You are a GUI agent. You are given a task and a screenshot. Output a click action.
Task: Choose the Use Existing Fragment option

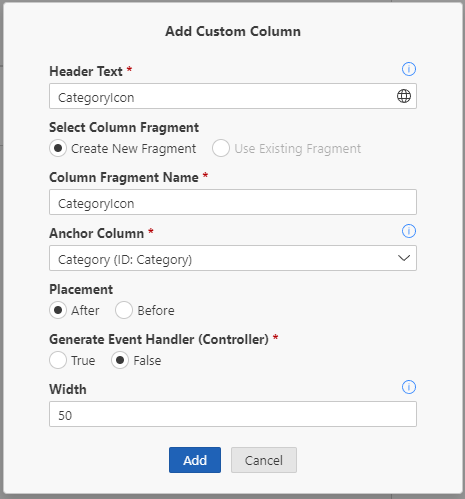pos(221,148)
